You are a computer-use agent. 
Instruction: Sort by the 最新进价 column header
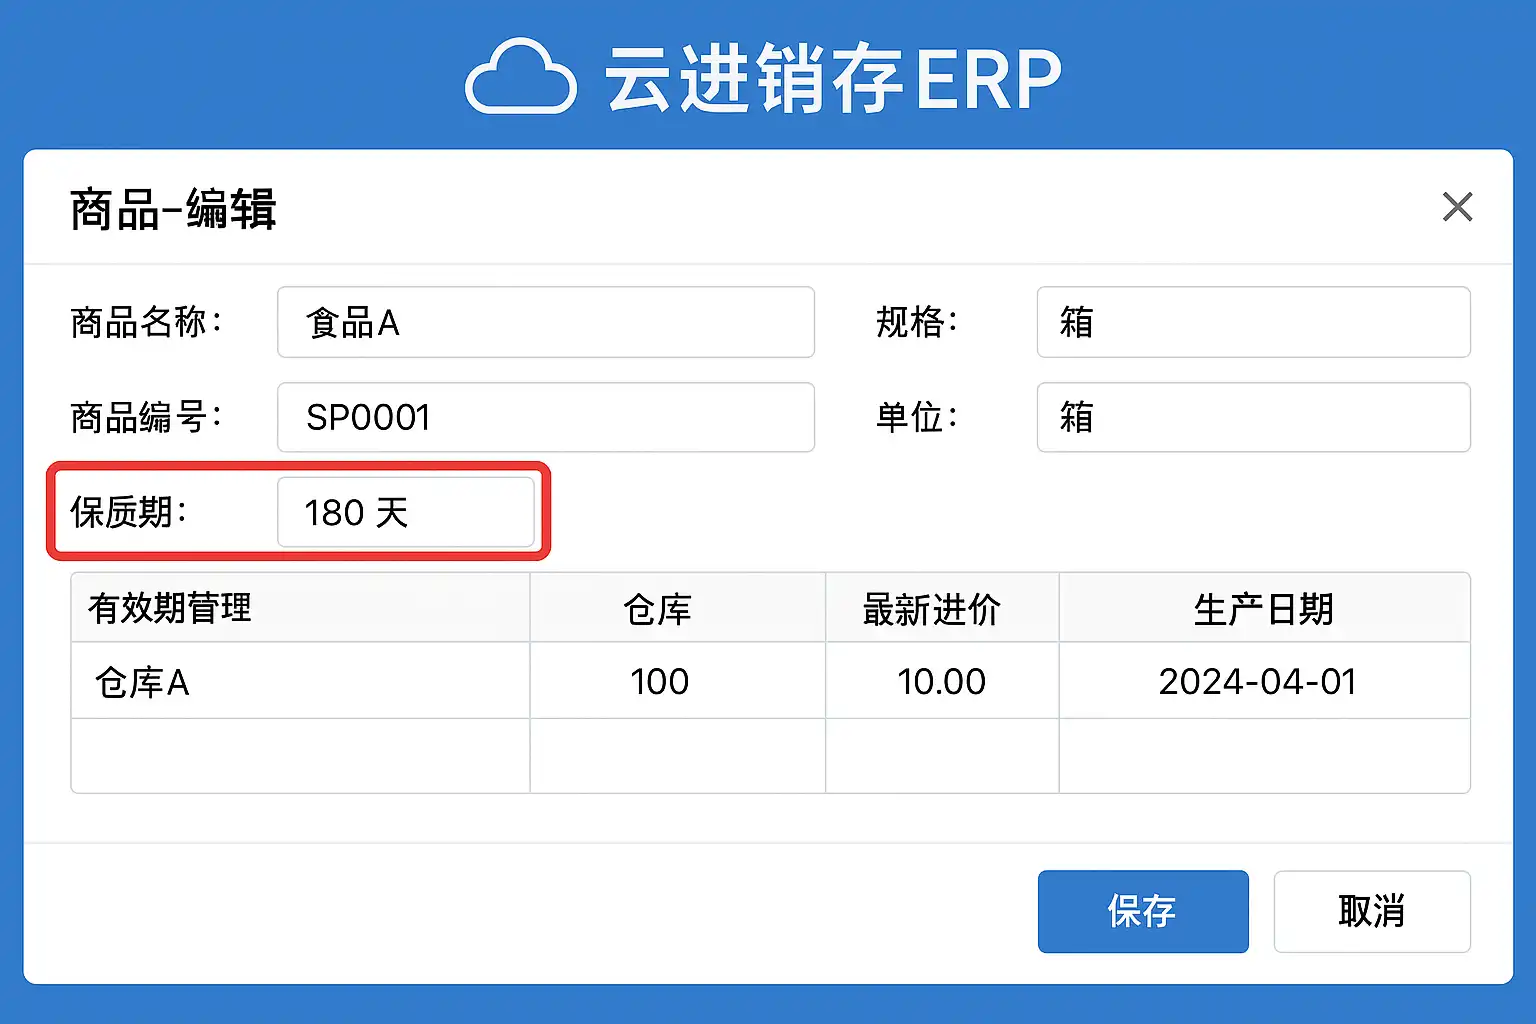[941, 608]
